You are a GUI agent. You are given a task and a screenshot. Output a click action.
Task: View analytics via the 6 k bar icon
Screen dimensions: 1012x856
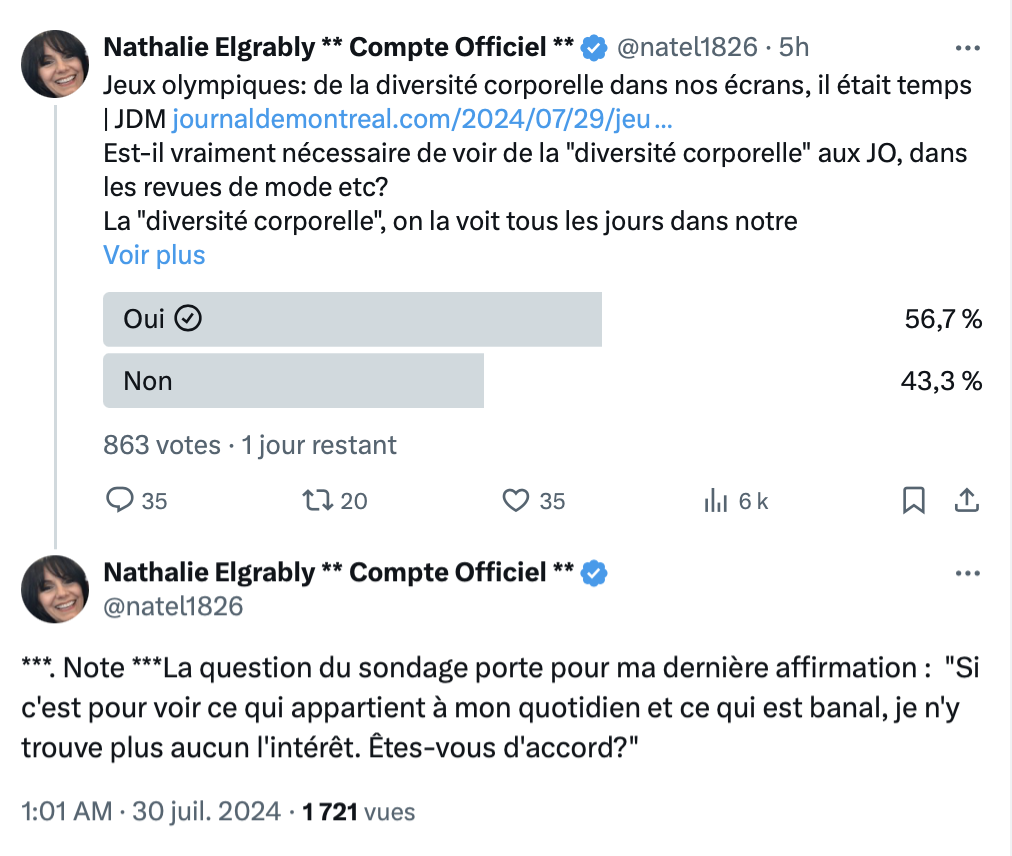716,500
